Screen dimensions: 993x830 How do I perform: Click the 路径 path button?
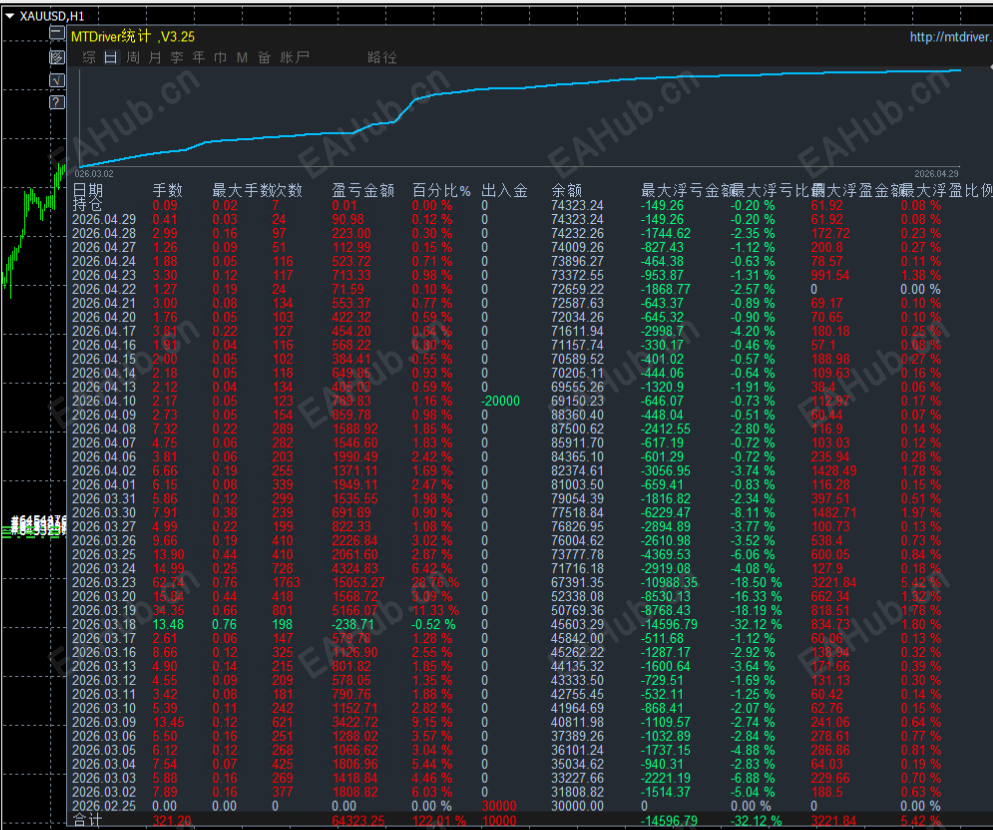[x=382, y=58]
